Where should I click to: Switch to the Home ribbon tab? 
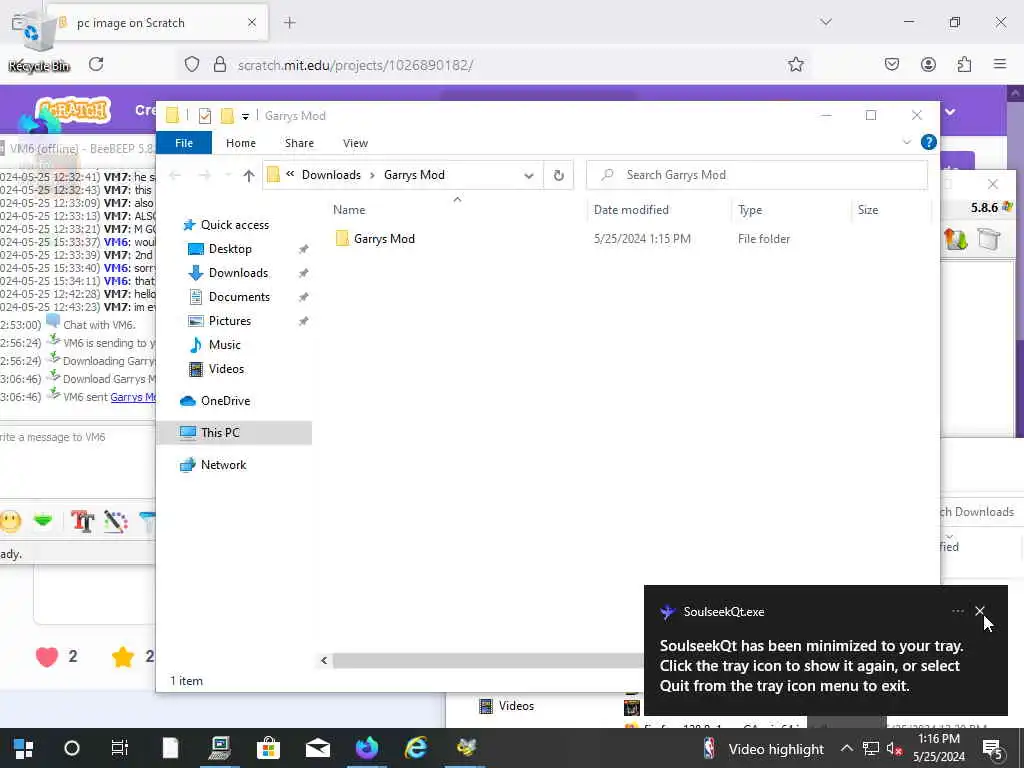pyautogui.click(x=240, y=143)
